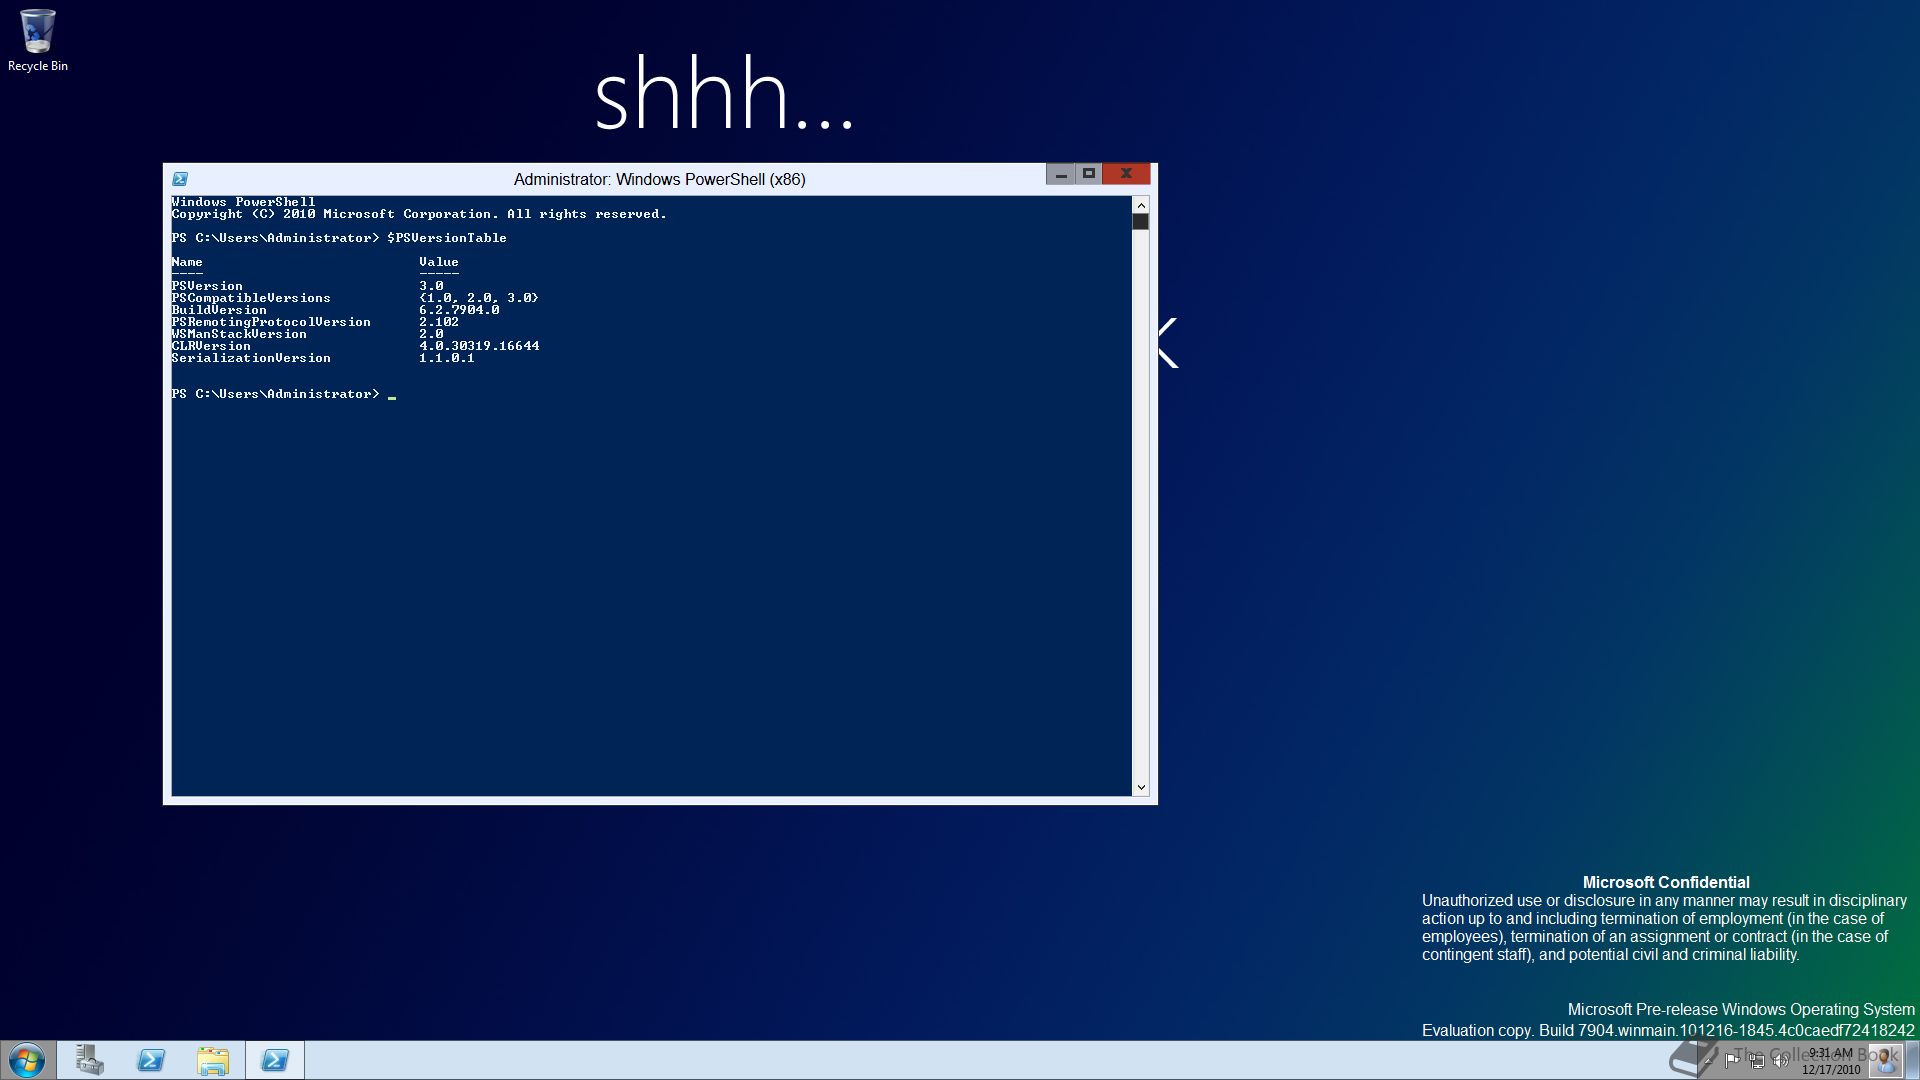This screenshot has width=1920, height=1080.
Task: Click the pinned PowerShell icon beside Server Manager
Action: click(151, 1060)
